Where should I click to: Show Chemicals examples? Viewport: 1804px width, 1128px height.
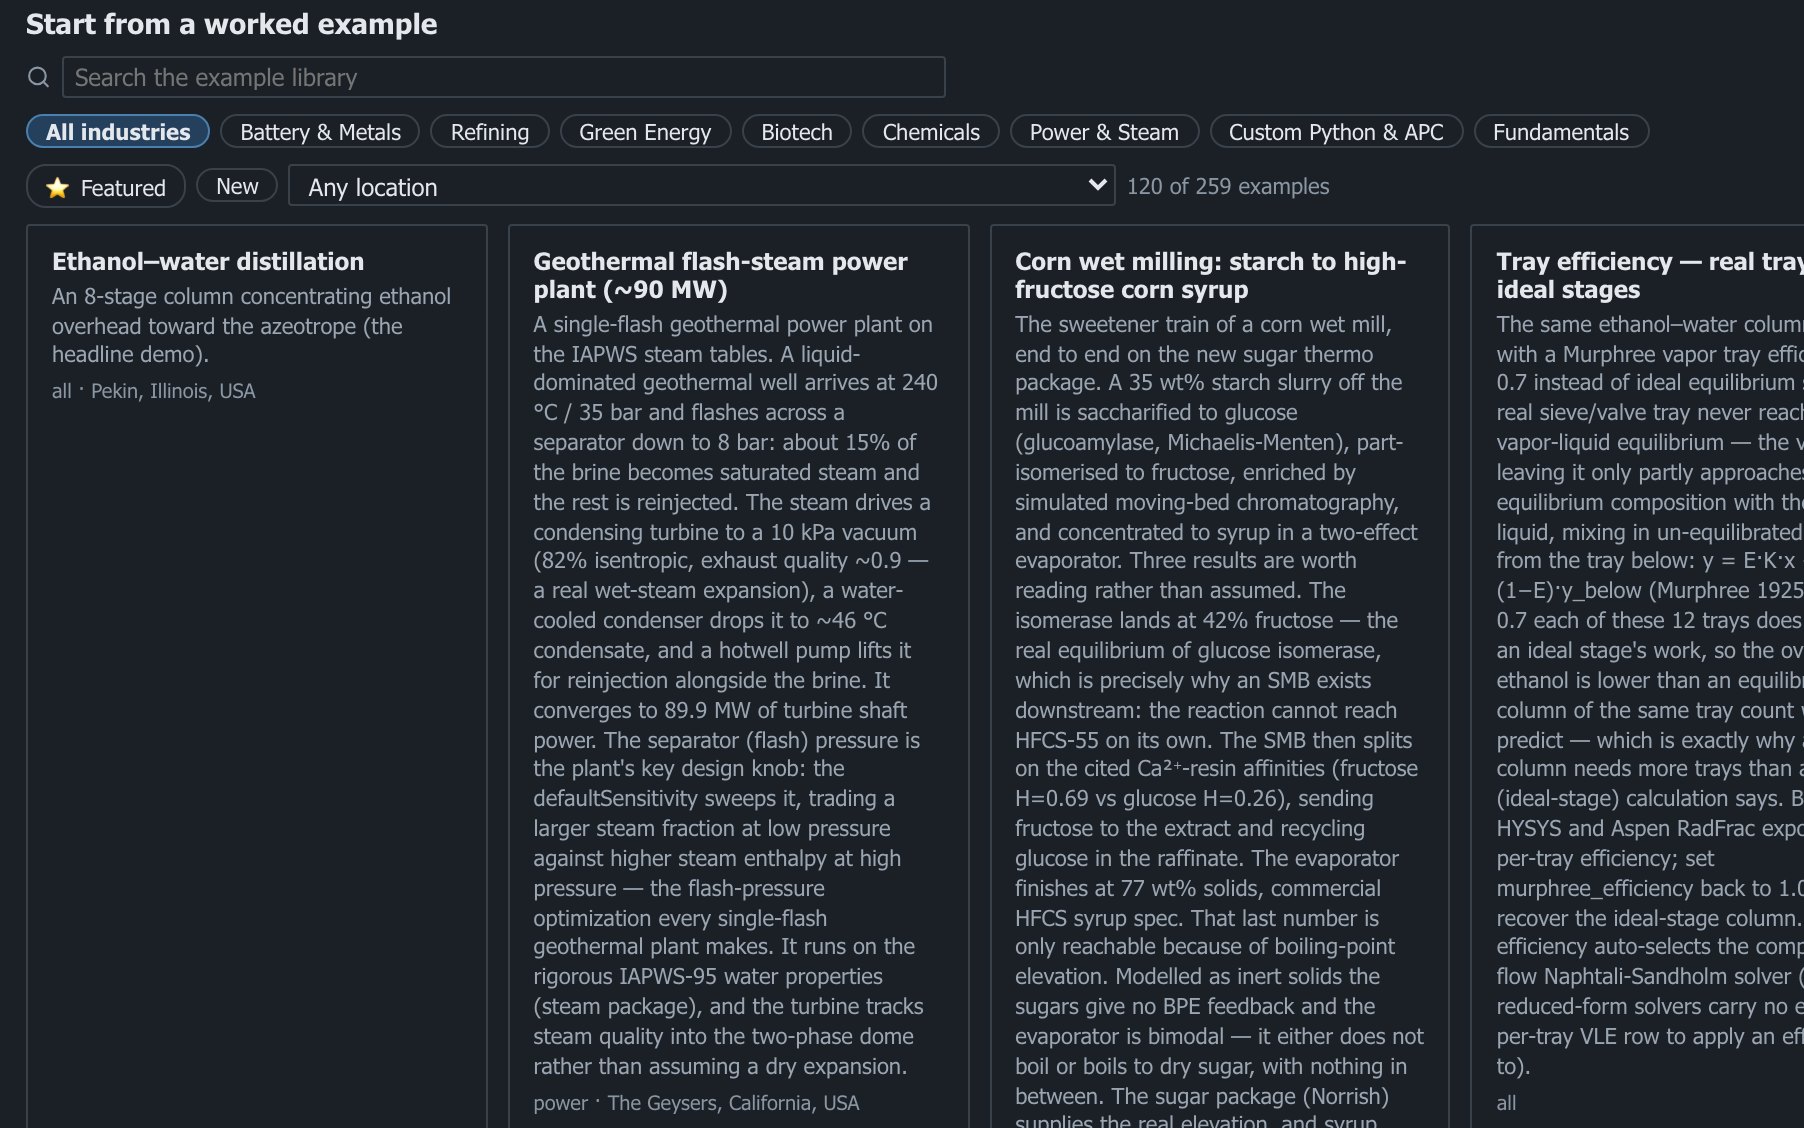pyautogui.click(x=931, y=132)
